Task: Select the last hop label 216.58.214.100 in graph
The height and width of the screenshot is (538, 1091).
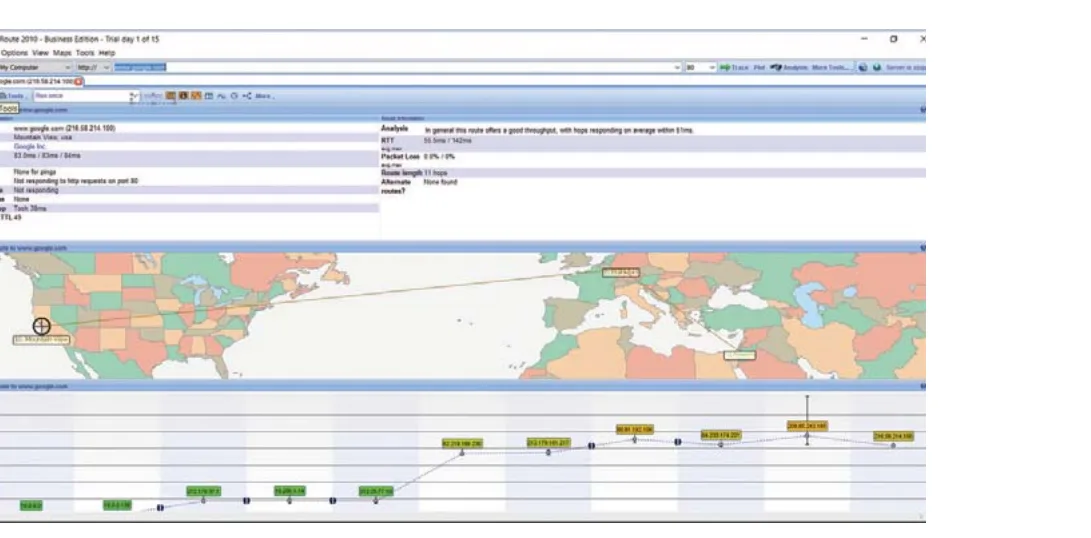Action: [x=893, y=436]
